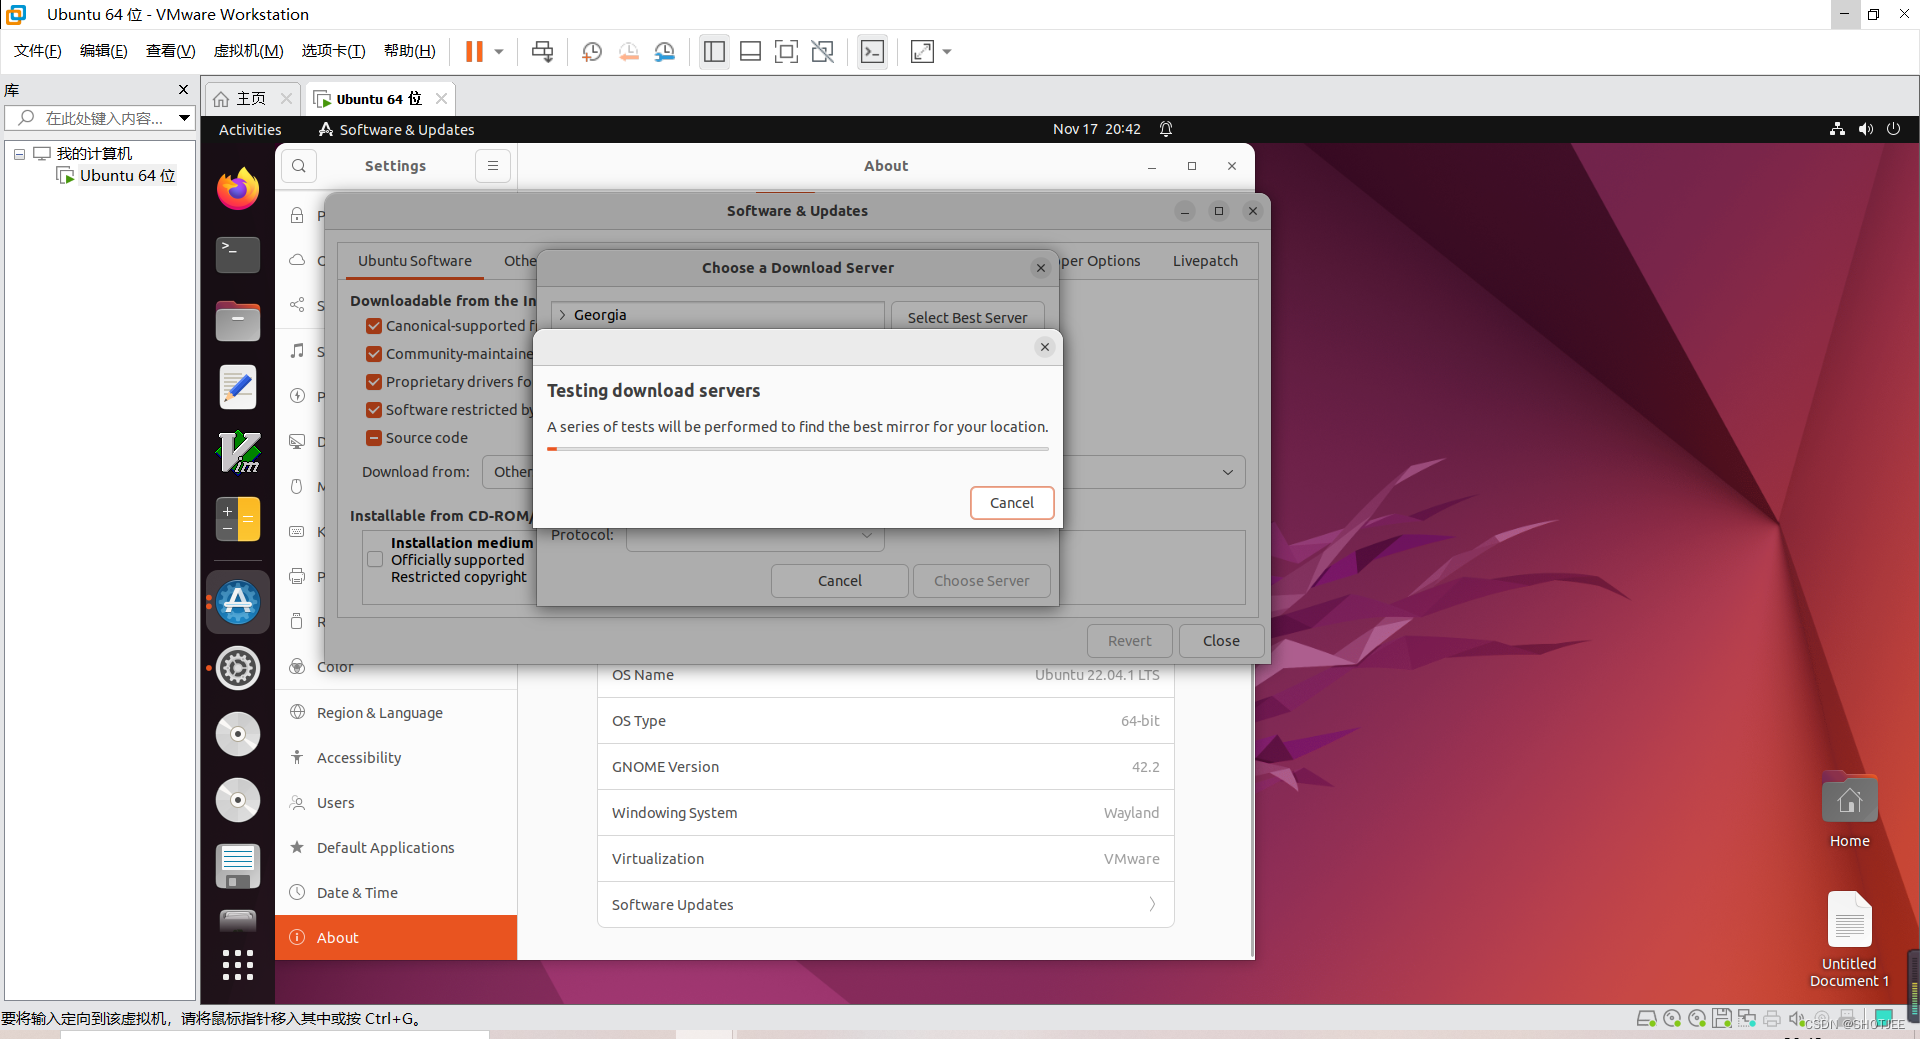
Task: Open Calculator from the dock
Action: (x=238, y=519)
